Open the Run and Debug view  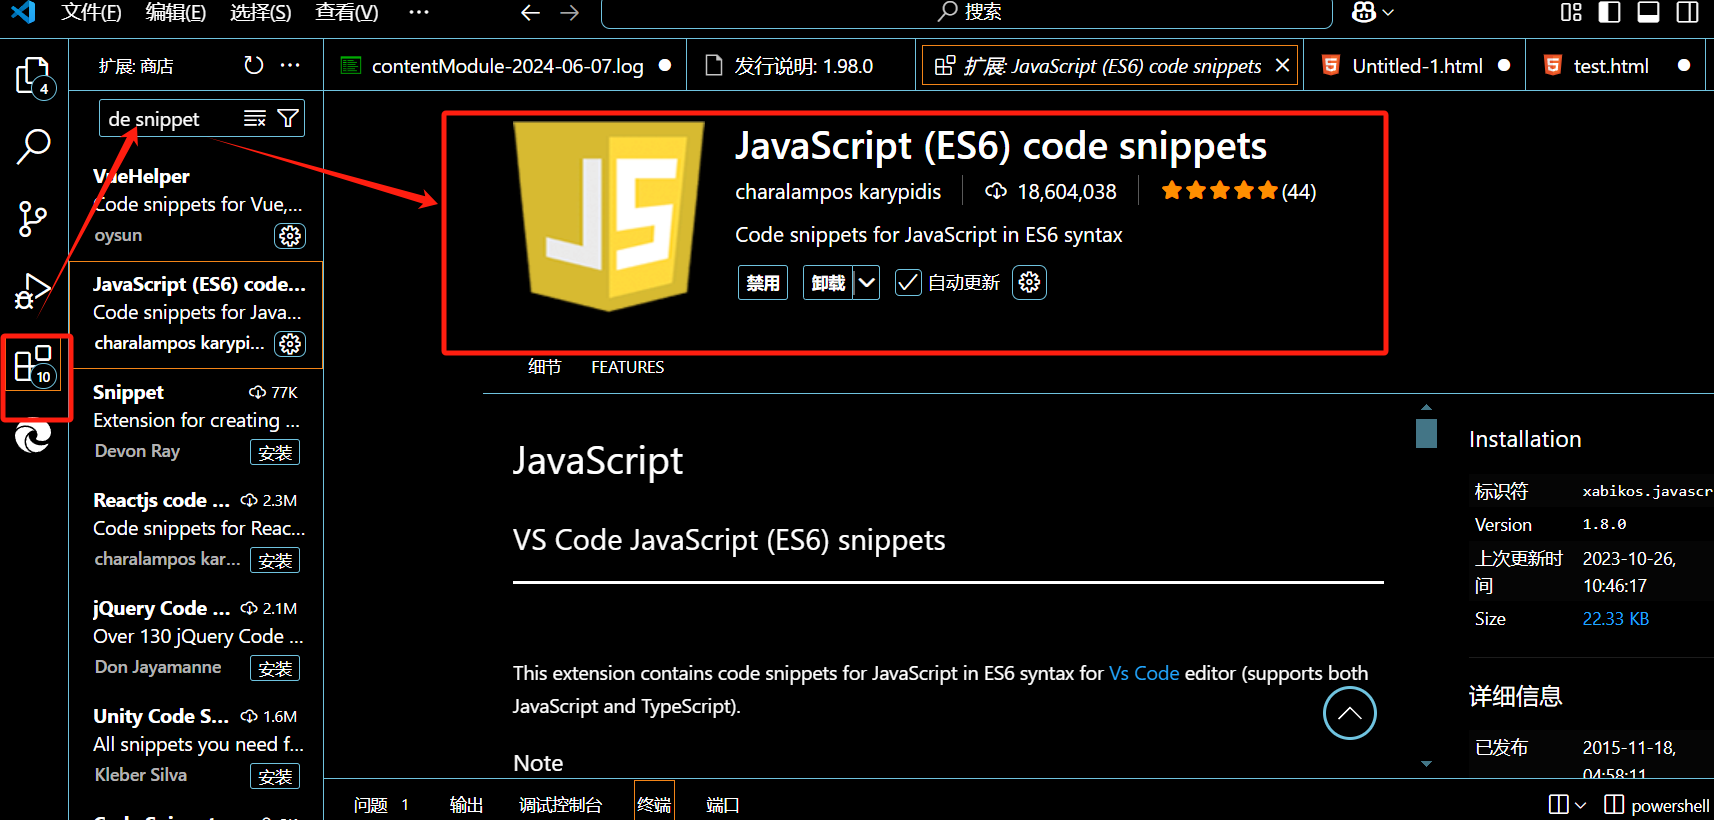coord(33,291)
